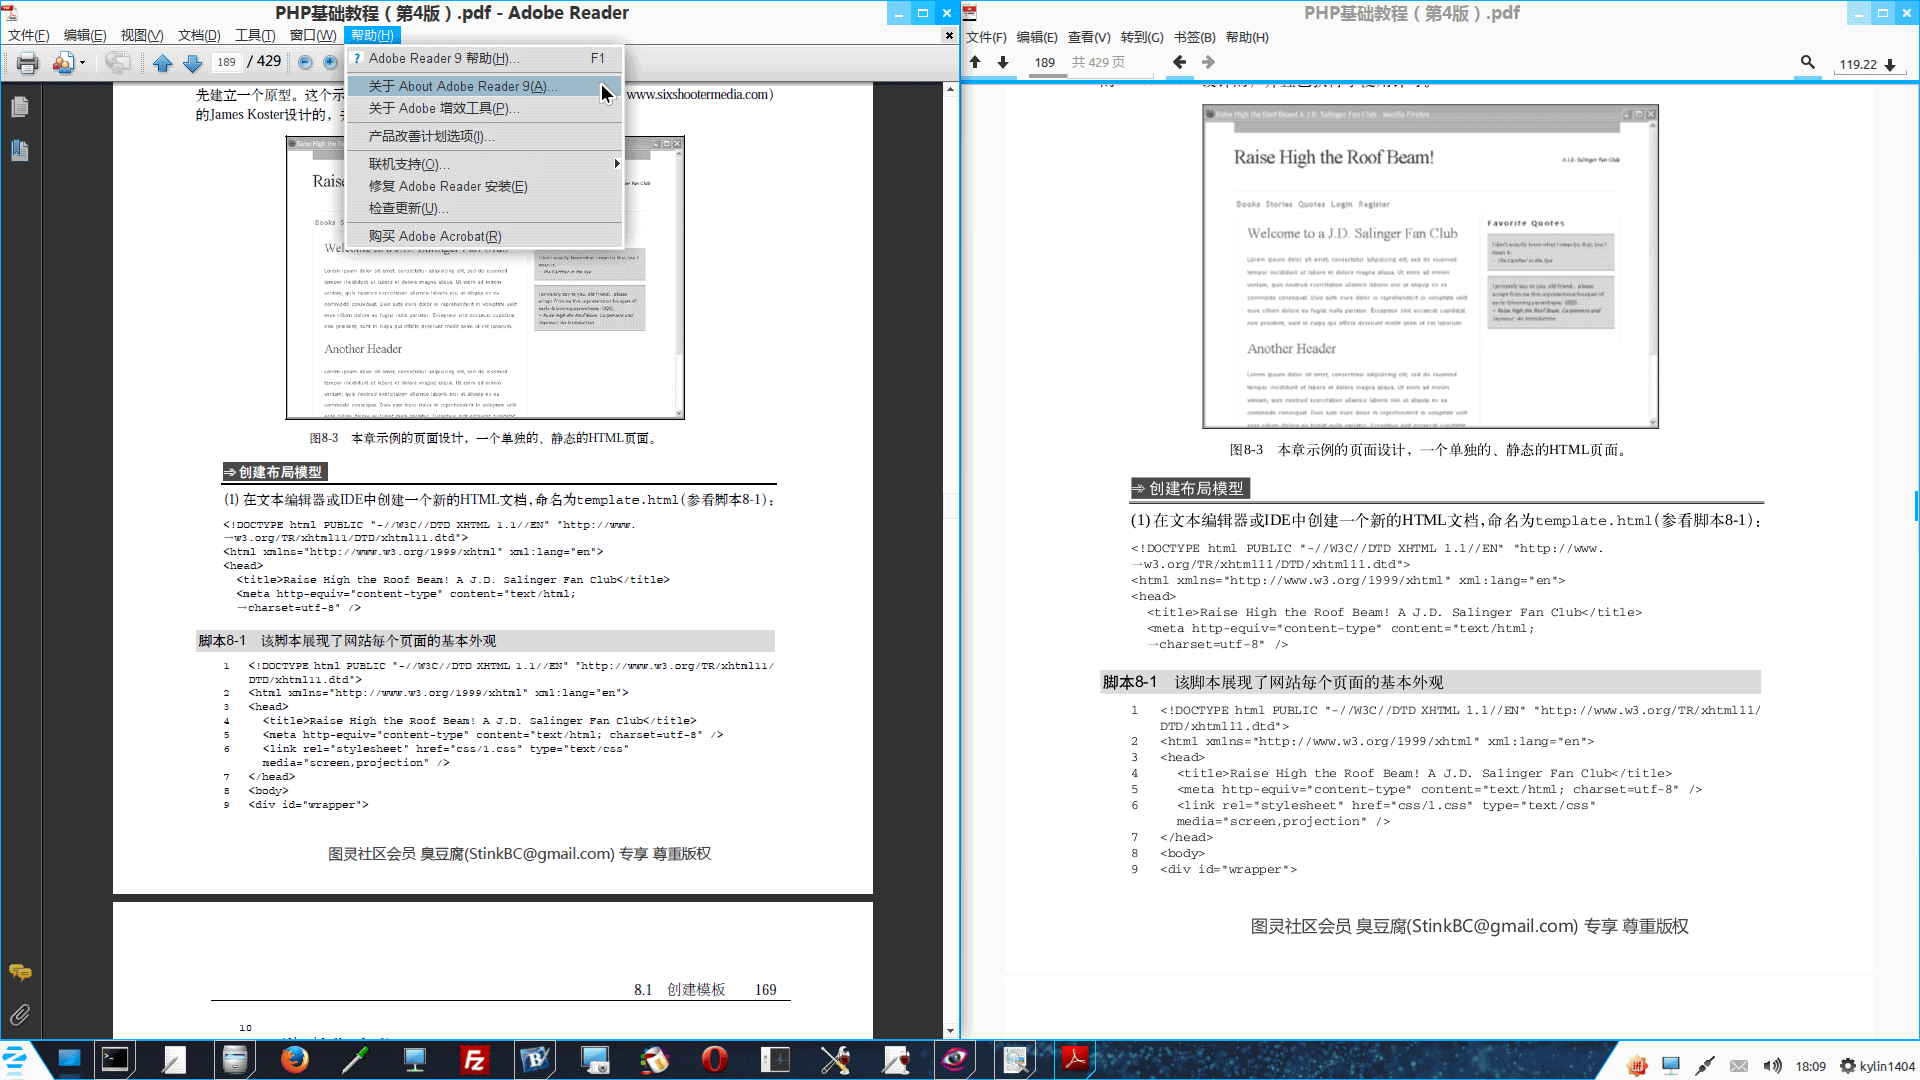Open the text editor pen icon on taskbar
The width and height of the screenshot is (1920, 1080).
175,1059
